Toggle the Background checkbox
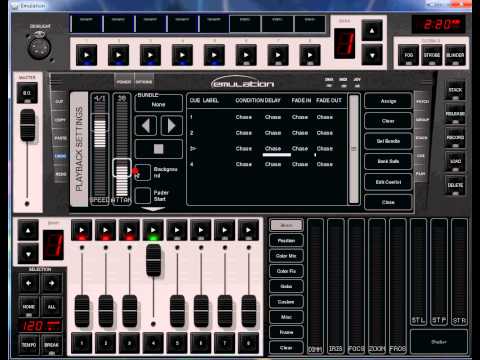 pos(143,173)
